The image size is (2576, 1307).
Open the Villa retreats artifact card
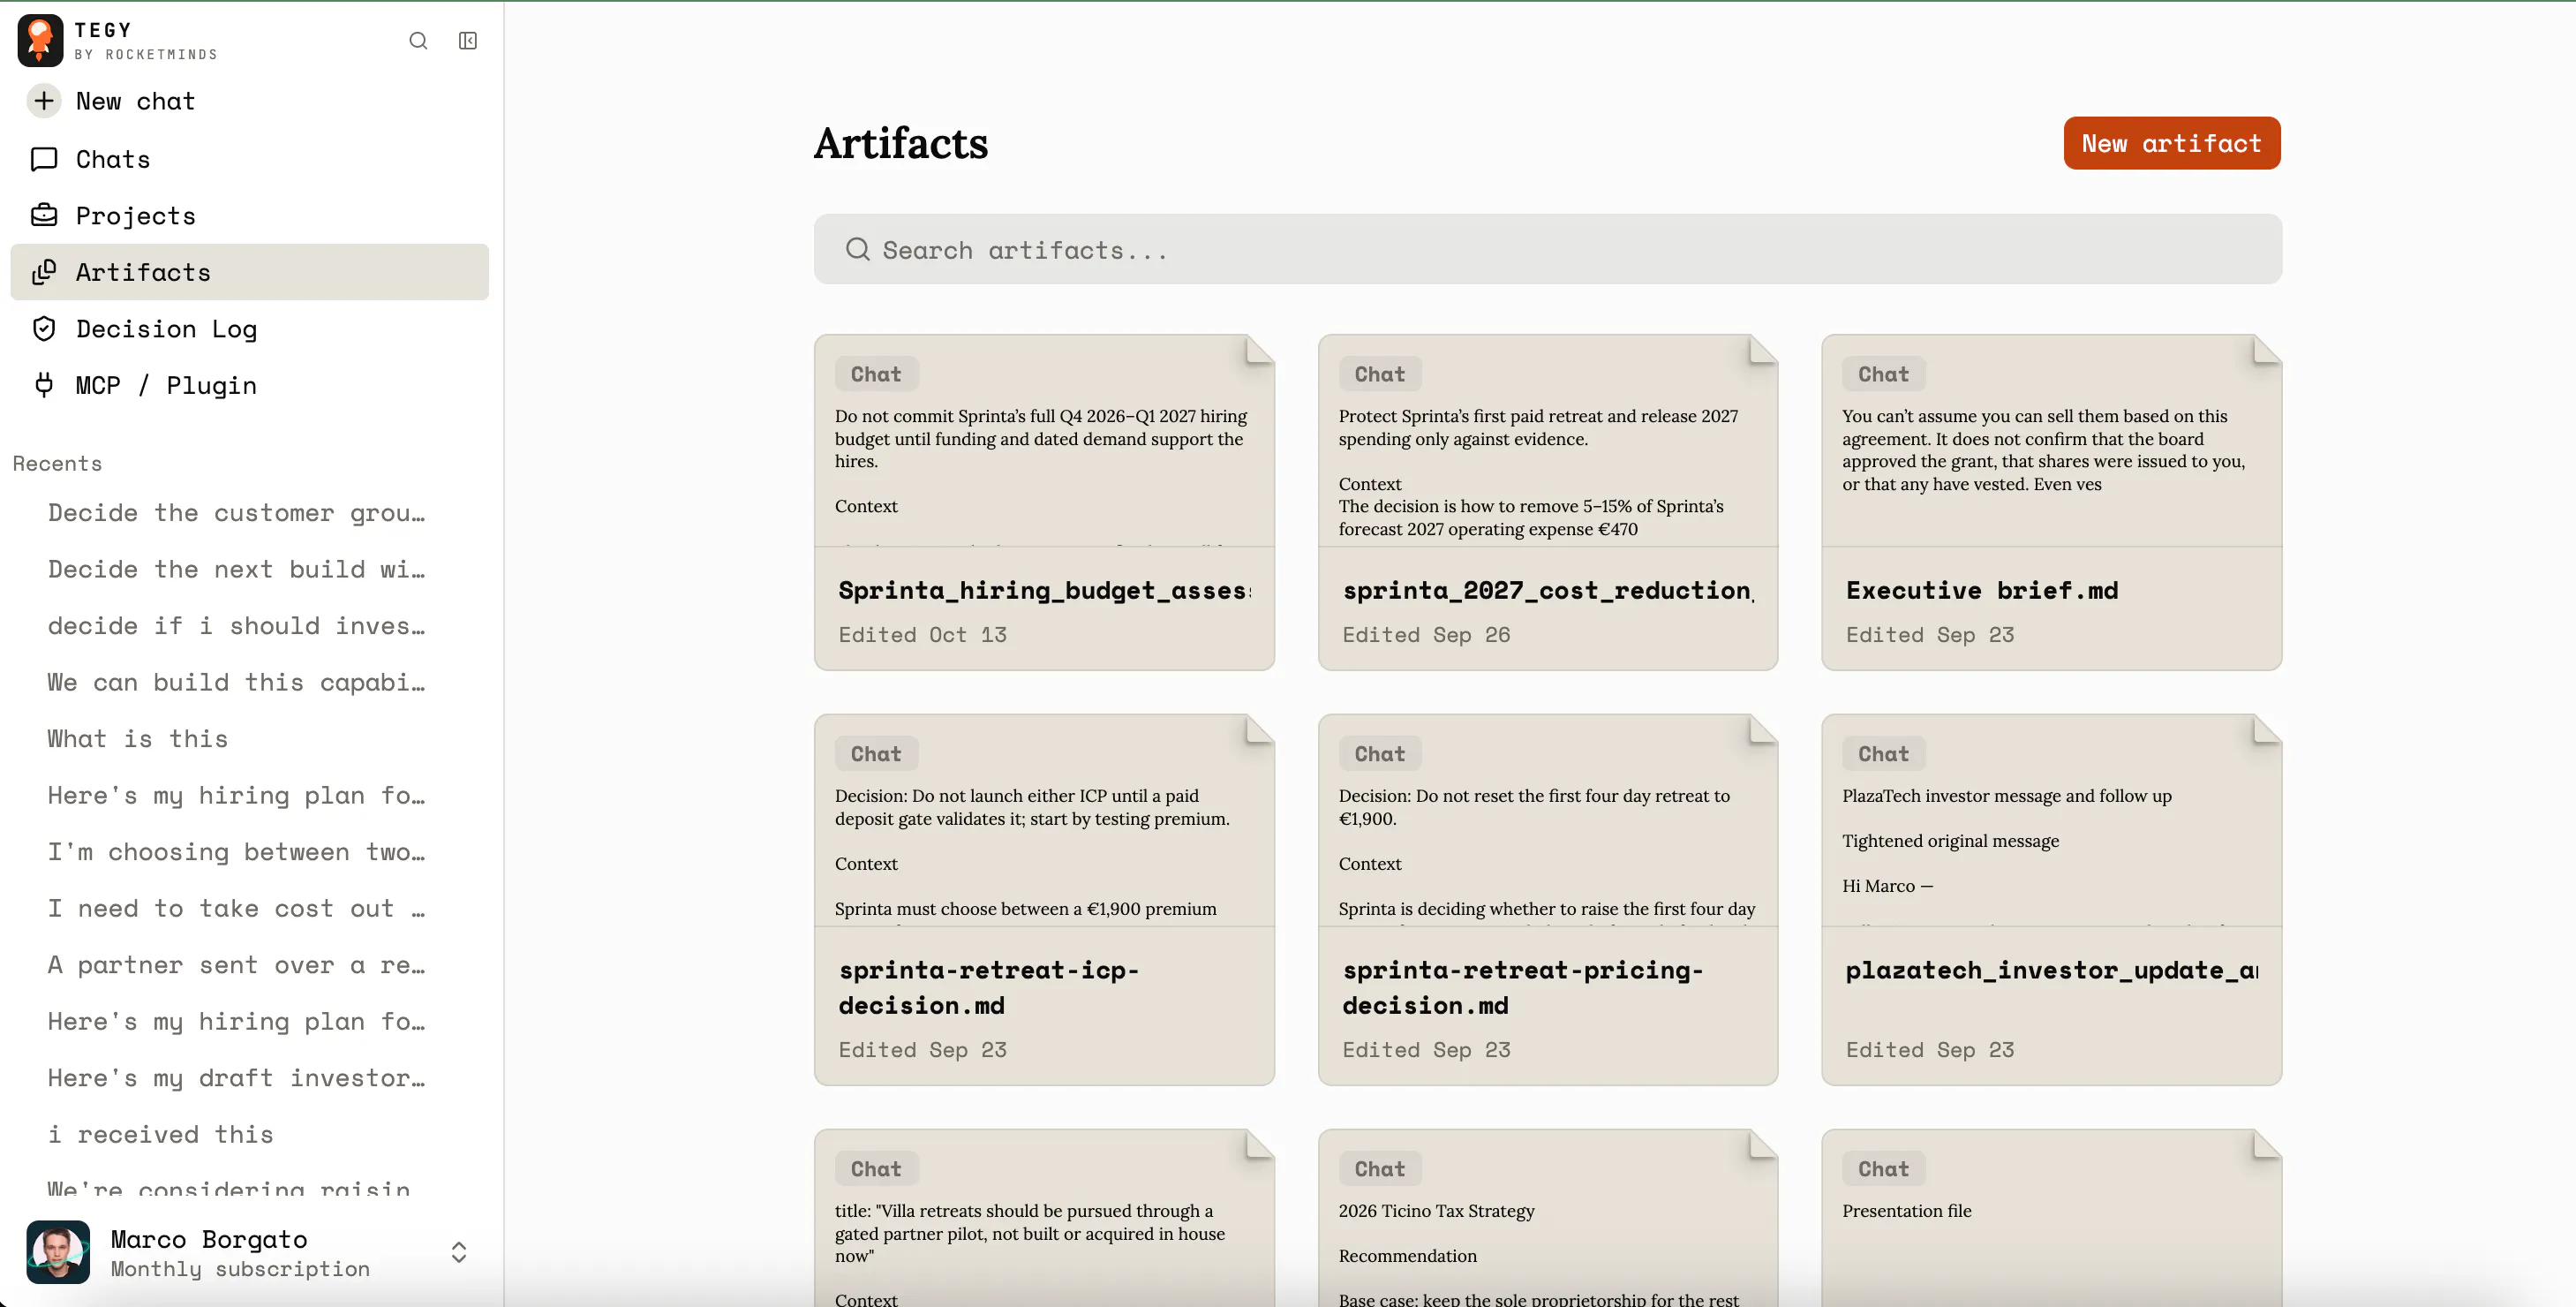click(x=1044, y=1217)
